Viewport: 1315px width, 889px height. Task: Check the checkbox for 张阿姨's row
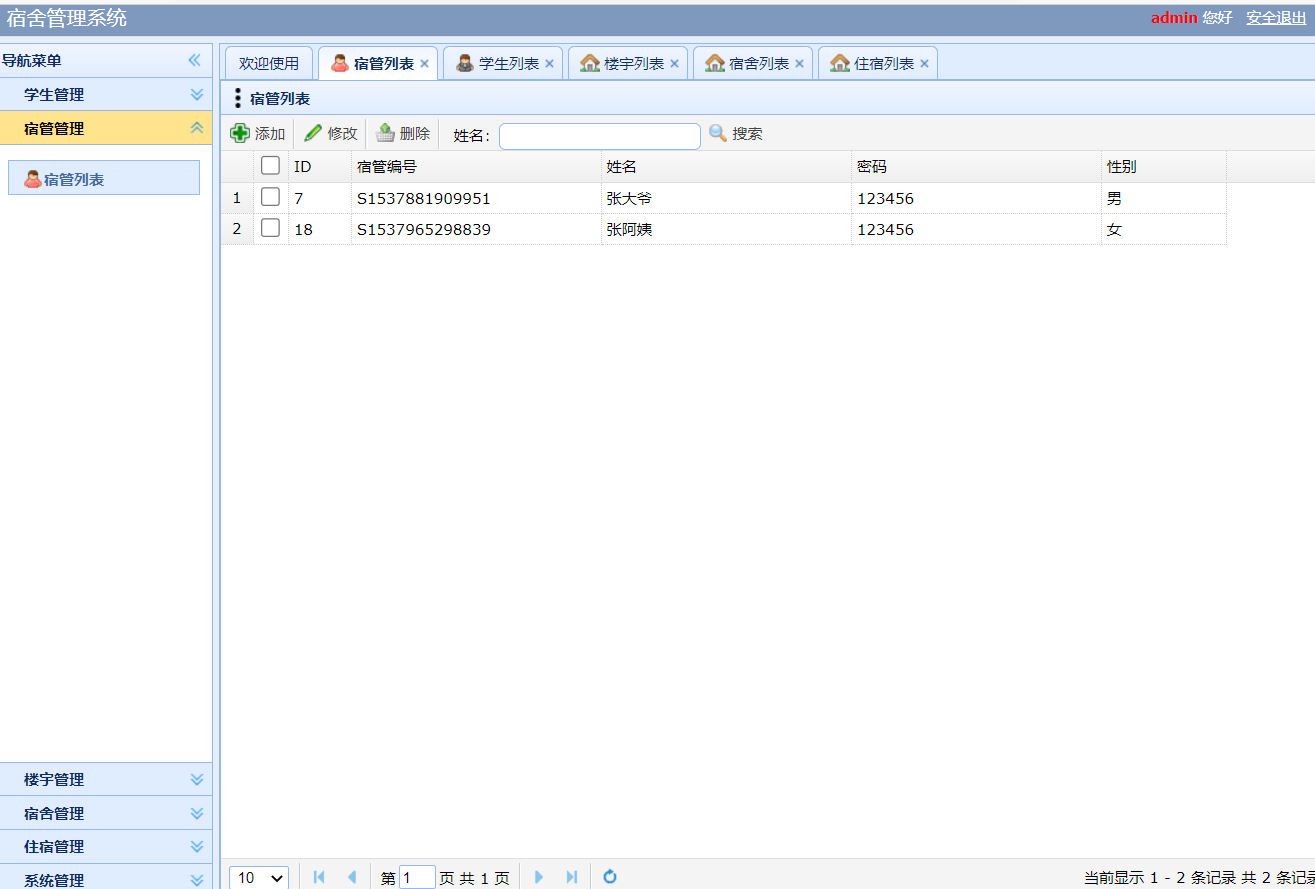coord(270,228)
